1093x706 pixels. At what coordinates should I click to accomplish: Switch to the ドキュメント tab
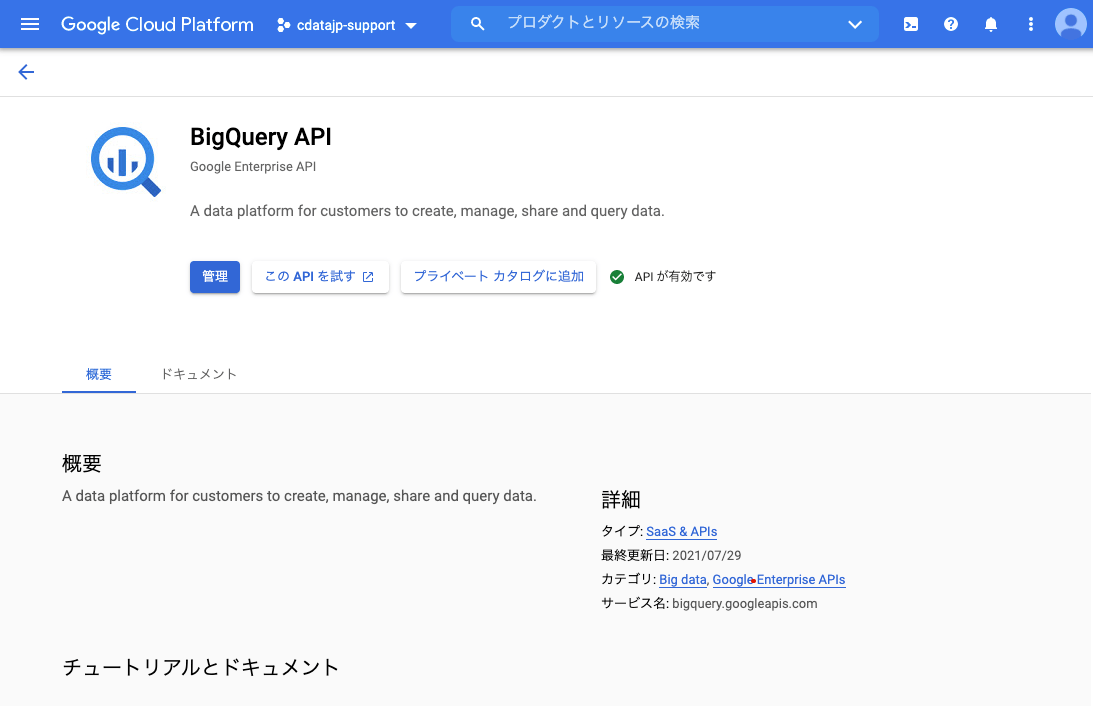tap(199, 374)
